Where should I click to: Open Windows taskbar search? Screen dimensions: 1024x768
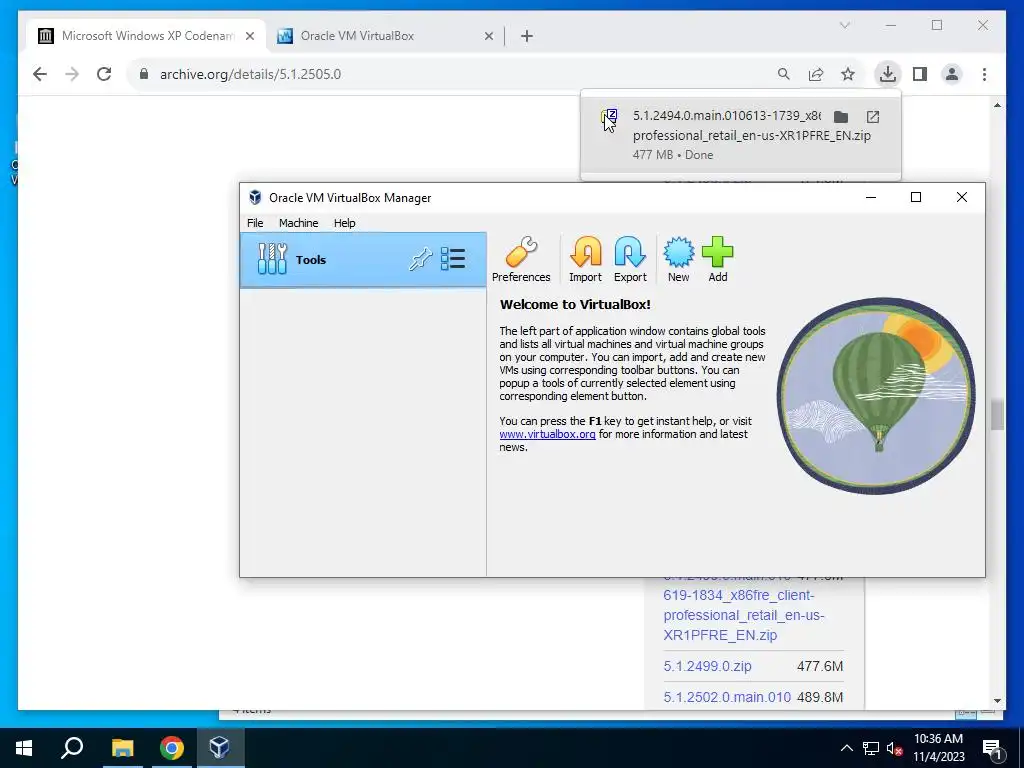click(72, 748)
